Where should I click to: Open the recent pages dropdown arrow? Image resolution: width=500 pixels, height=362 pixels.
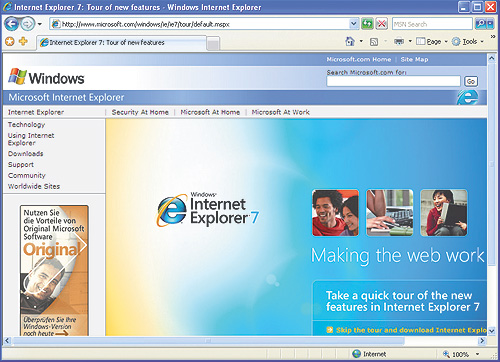pos(40,24)
